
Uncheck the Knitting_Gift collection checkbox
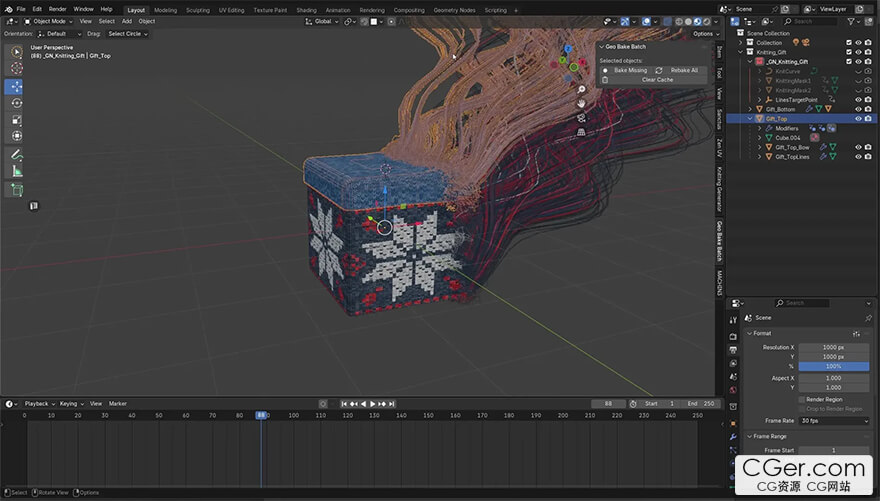click(x=848, y=52)
